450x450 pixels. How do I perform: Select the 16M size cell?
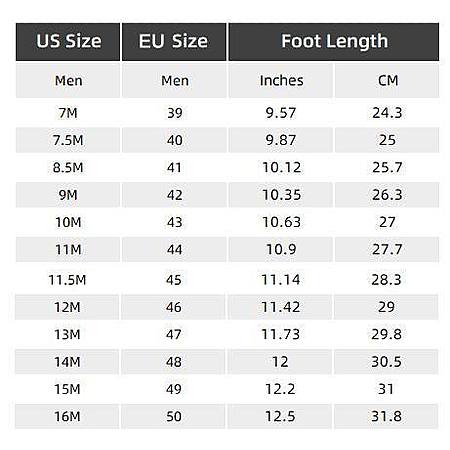click(68, 416)
